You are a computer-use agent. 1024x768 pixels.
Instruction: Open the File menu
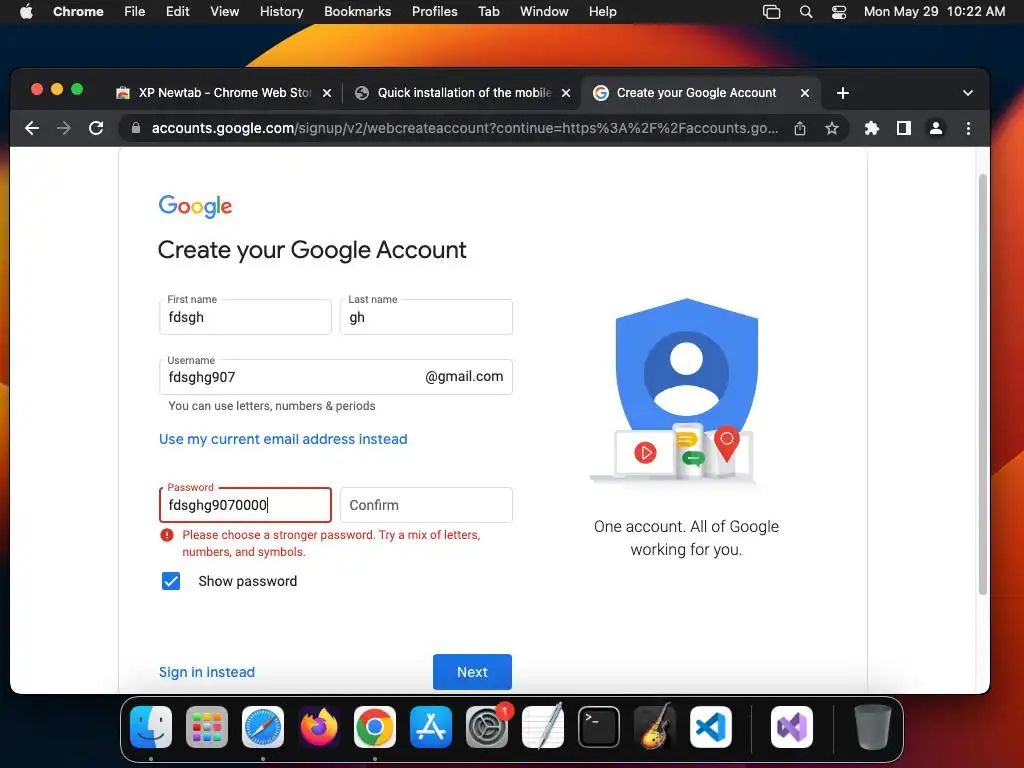point(135,12)
